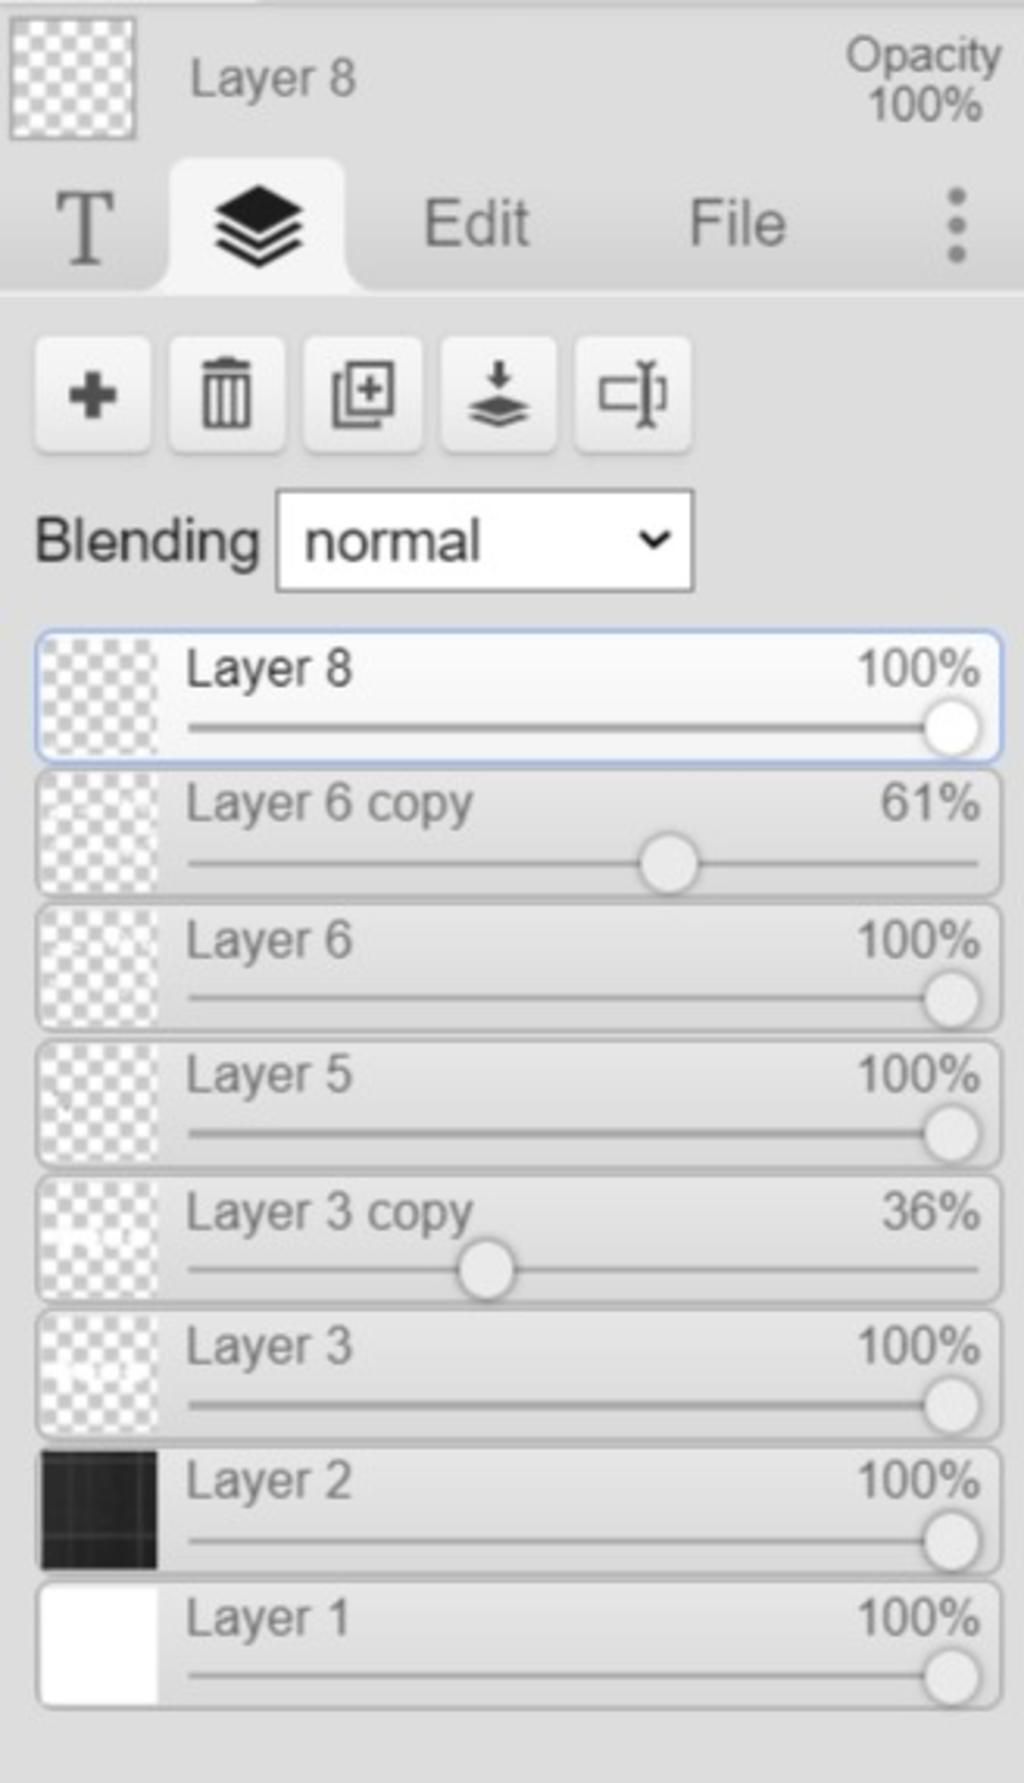1024x1783 pixels.
Task: Open the Blending mode dropdown
Action: point(484,541)
